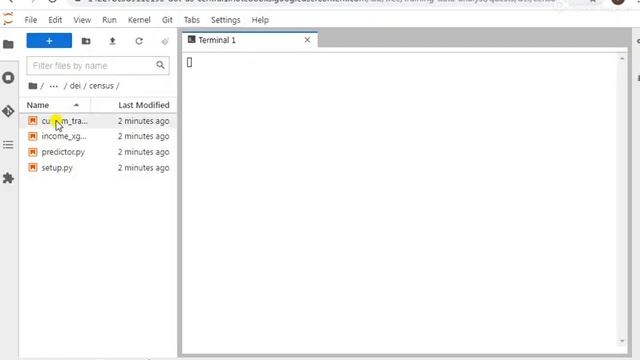
Task: Click the search magnifier icon
Action: coord(160,65)
